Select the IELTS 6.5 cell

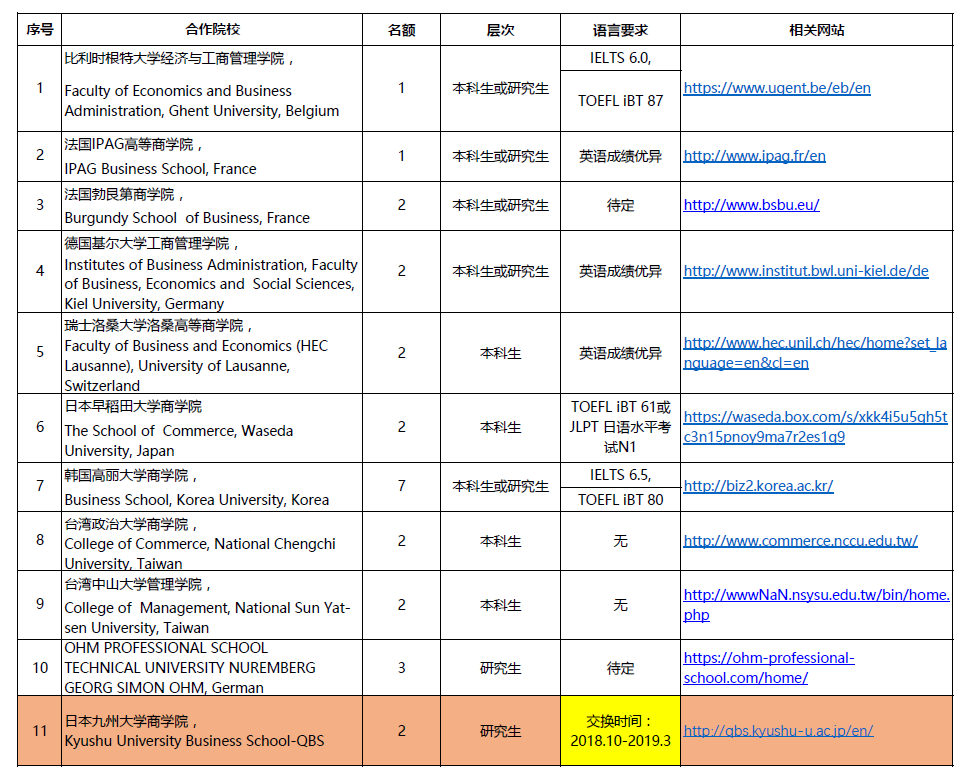tap(620, 475)
